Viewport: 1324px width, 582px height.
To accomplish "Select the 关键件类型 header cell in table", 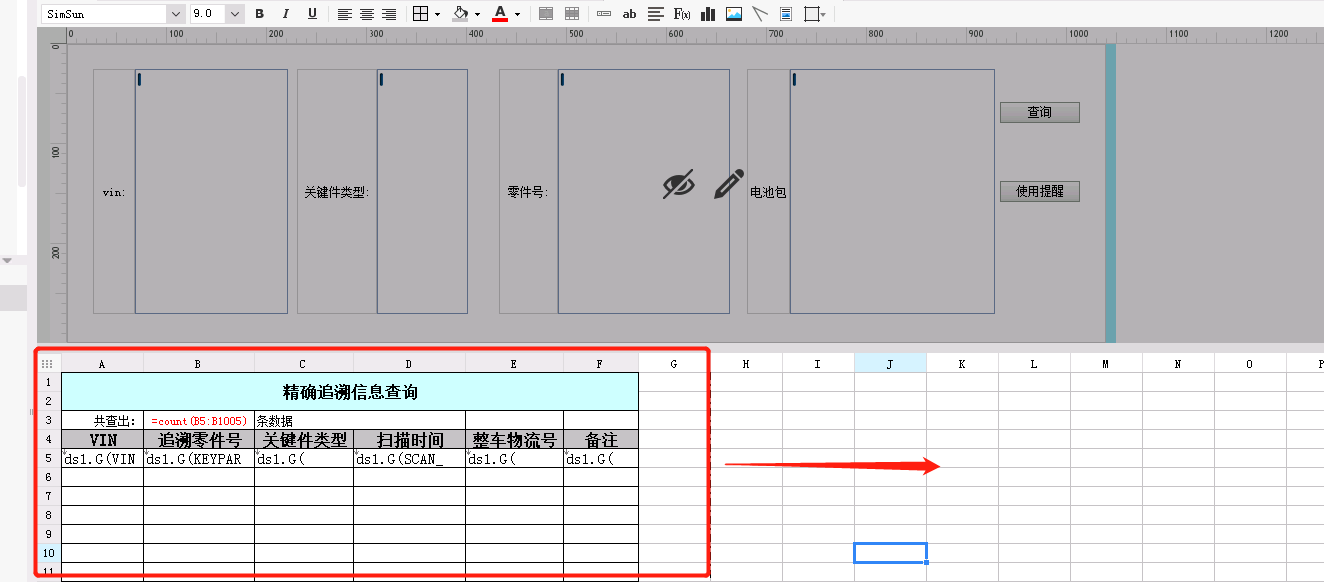I will [304, 439].
